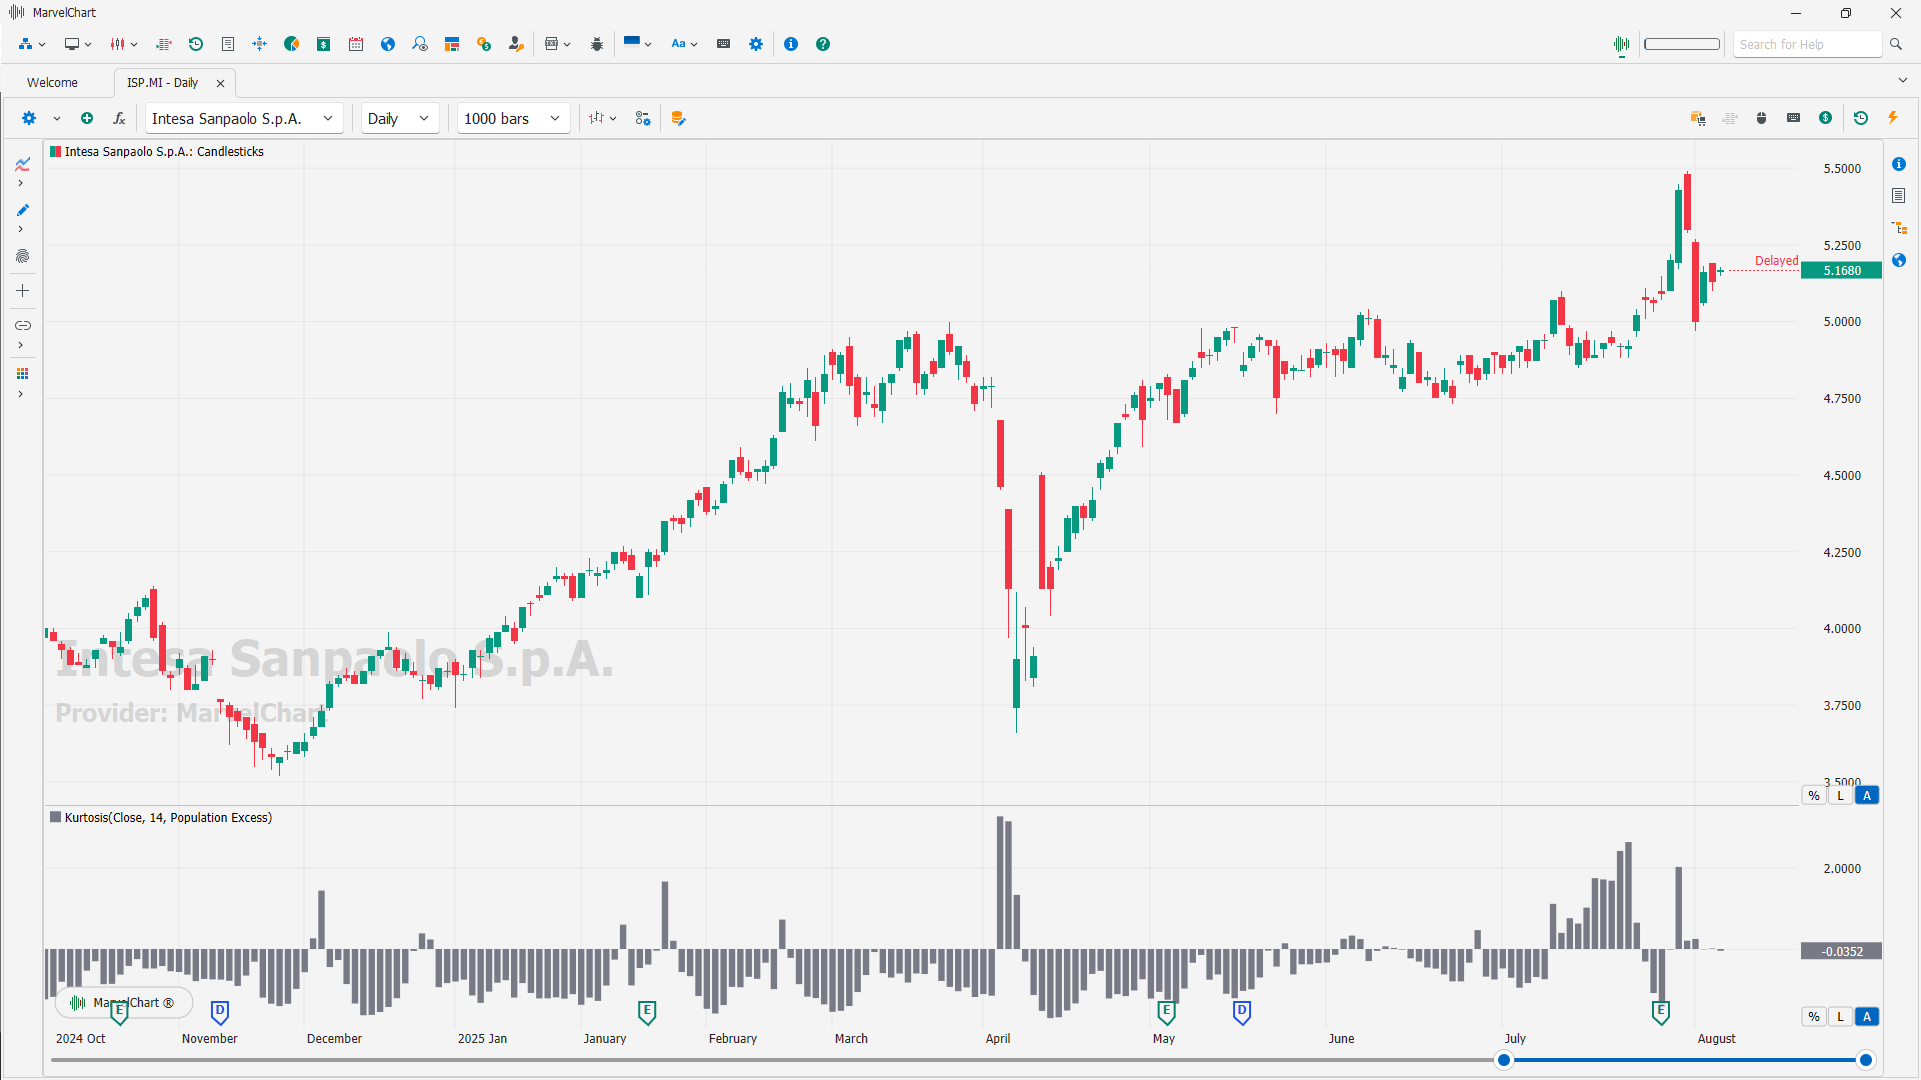Click the magnifier search icon beside help field
The width and height of the screenshot is (1921, 1080).
[x=1896, y=44]
